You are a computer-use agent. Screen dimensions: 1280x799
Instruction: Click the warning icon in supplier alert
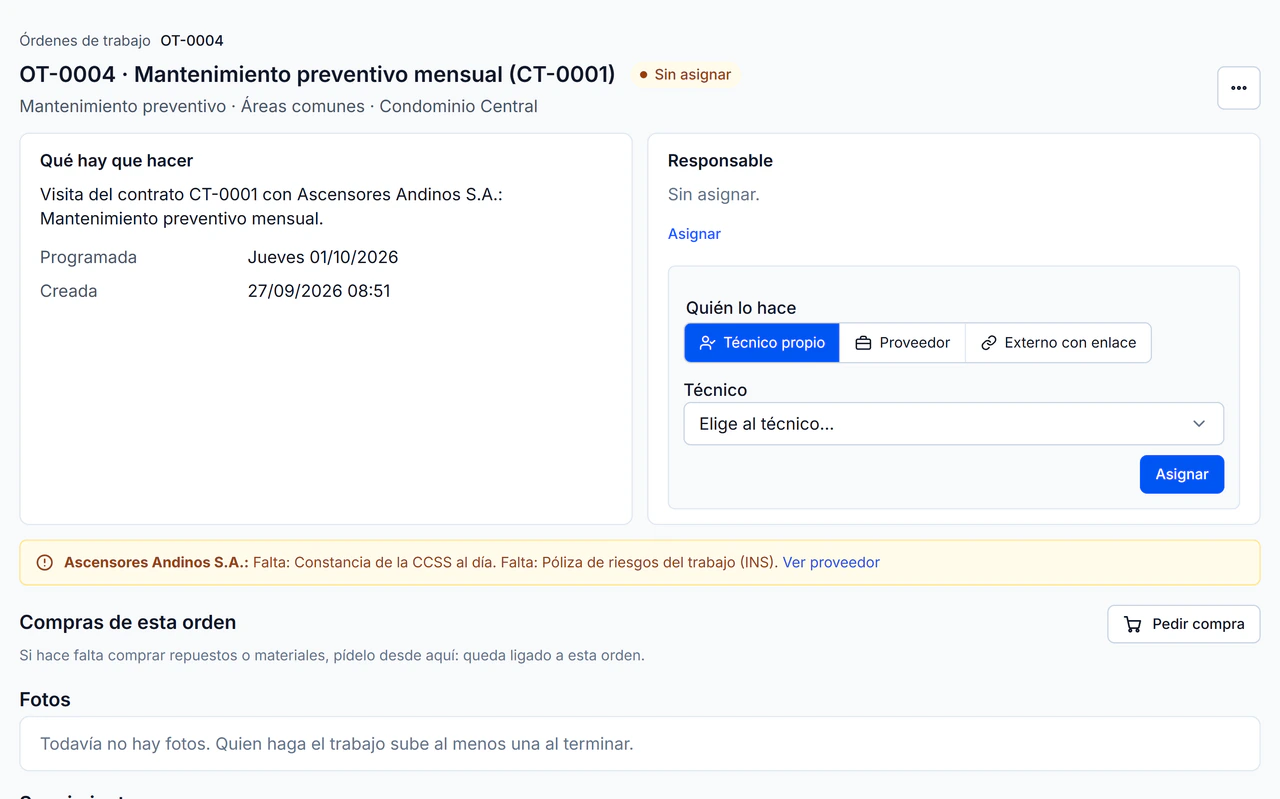pos(44,563)
